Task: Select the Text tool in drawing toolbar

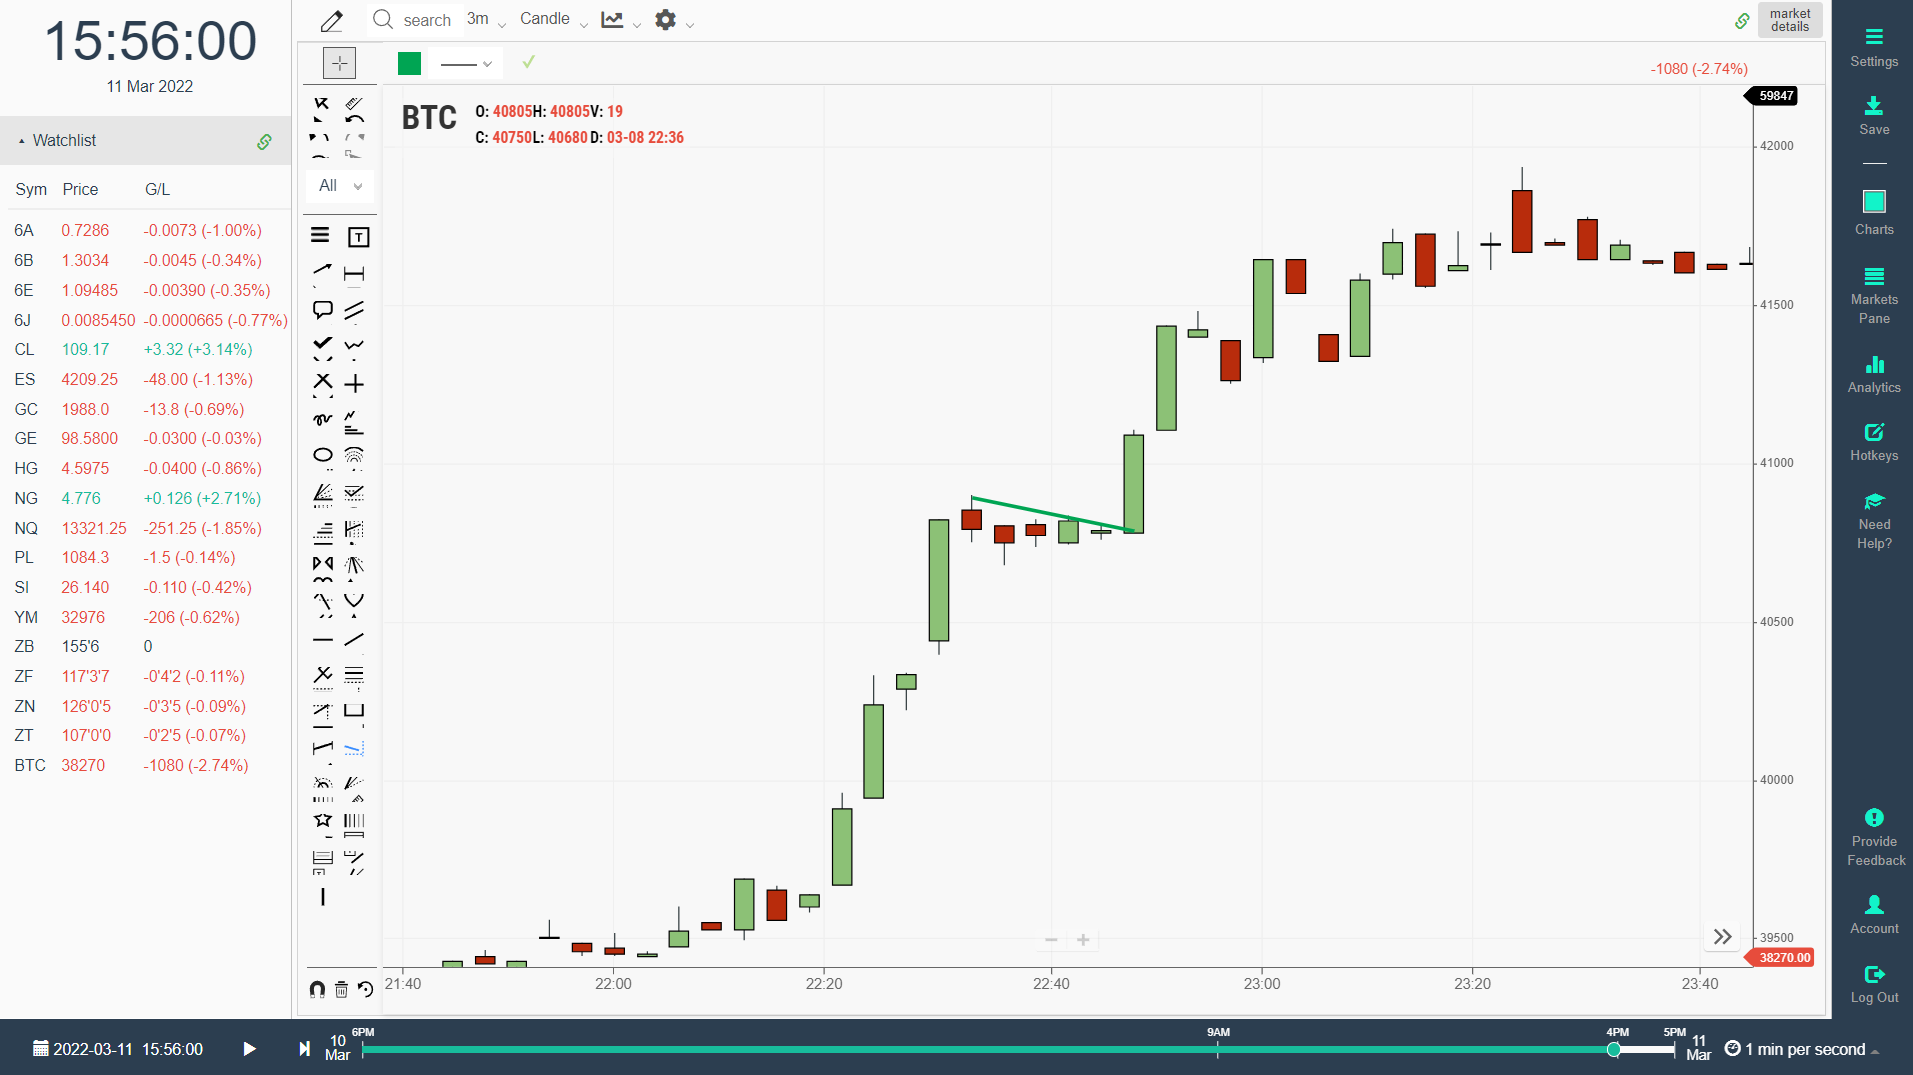Action: click(358, 237)
